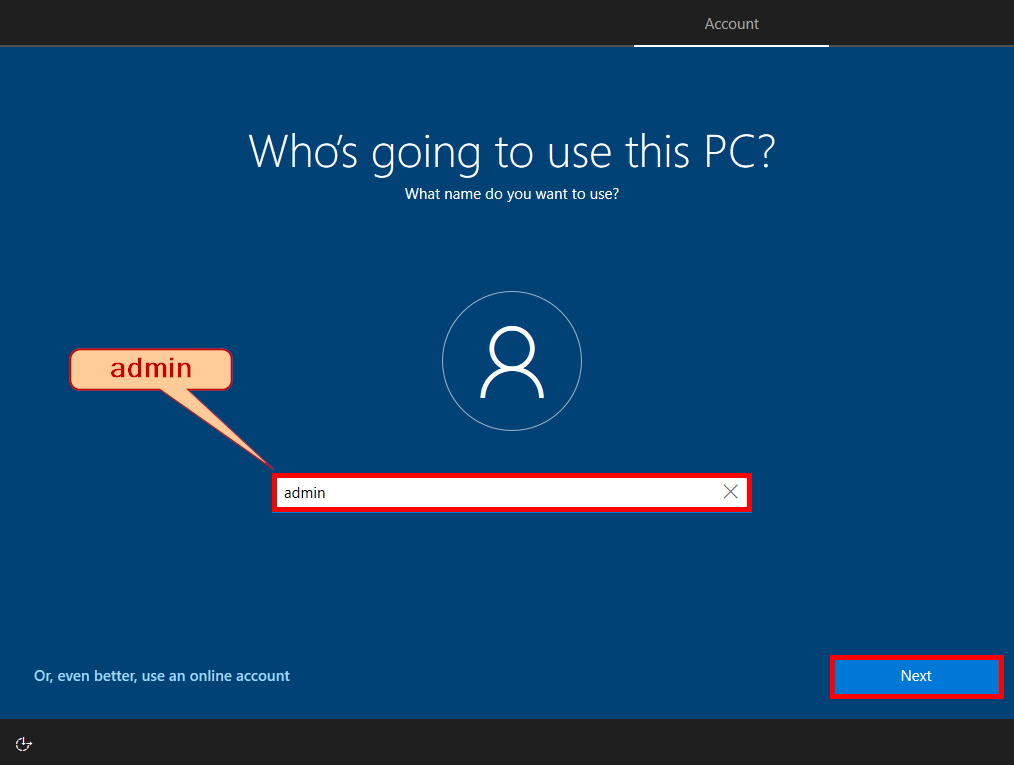Screen dimensions: 1014x765
Task: Click the empty middle of the name box
Action: coord(520,492)
